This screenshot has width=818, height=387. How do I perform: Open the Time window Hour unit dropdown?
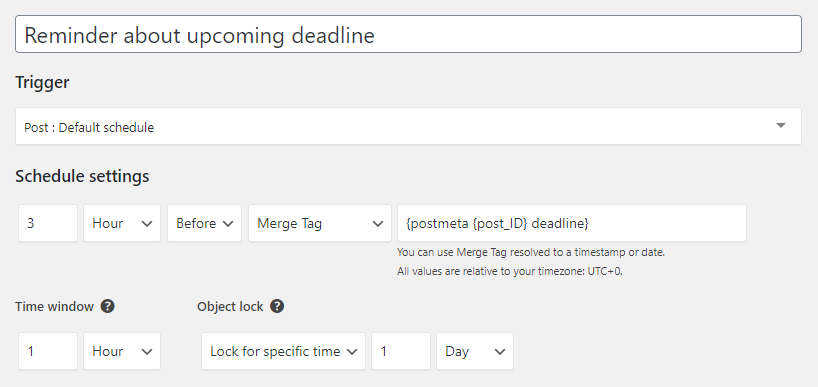(x=122, y=351)
